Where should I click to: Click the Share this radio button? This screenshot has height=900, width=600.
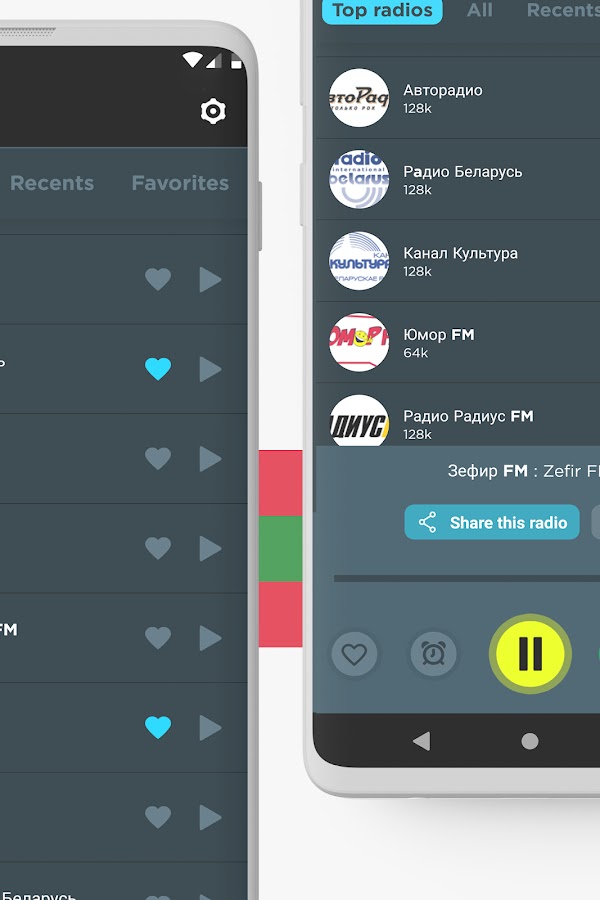492,522
